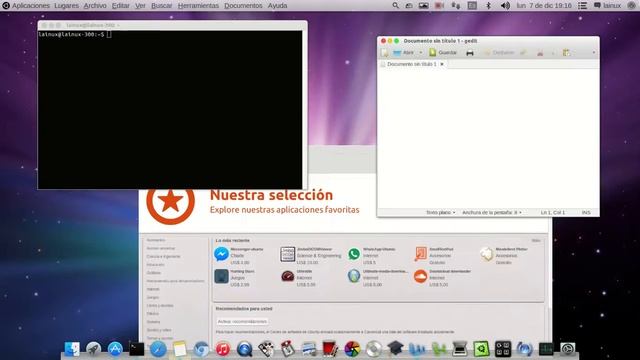Viewport: 640px width, 360px height.
Task: Click Guardar in the gedit toolbar
Action: tap(443, 53)
